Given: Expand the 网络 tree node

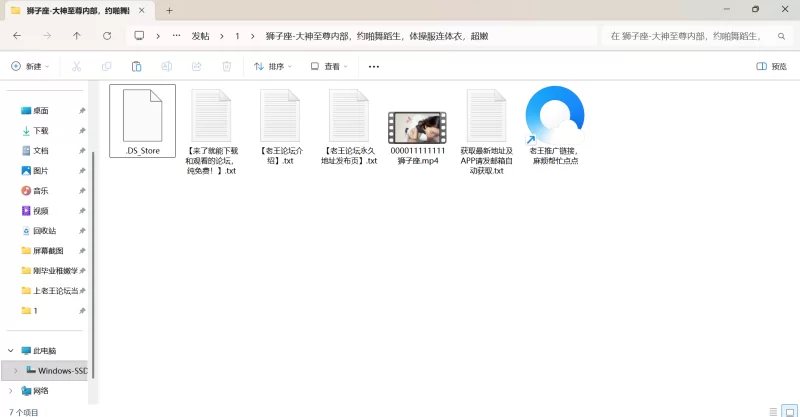Looking at the screenshot, I should click(x=11, y=391).
